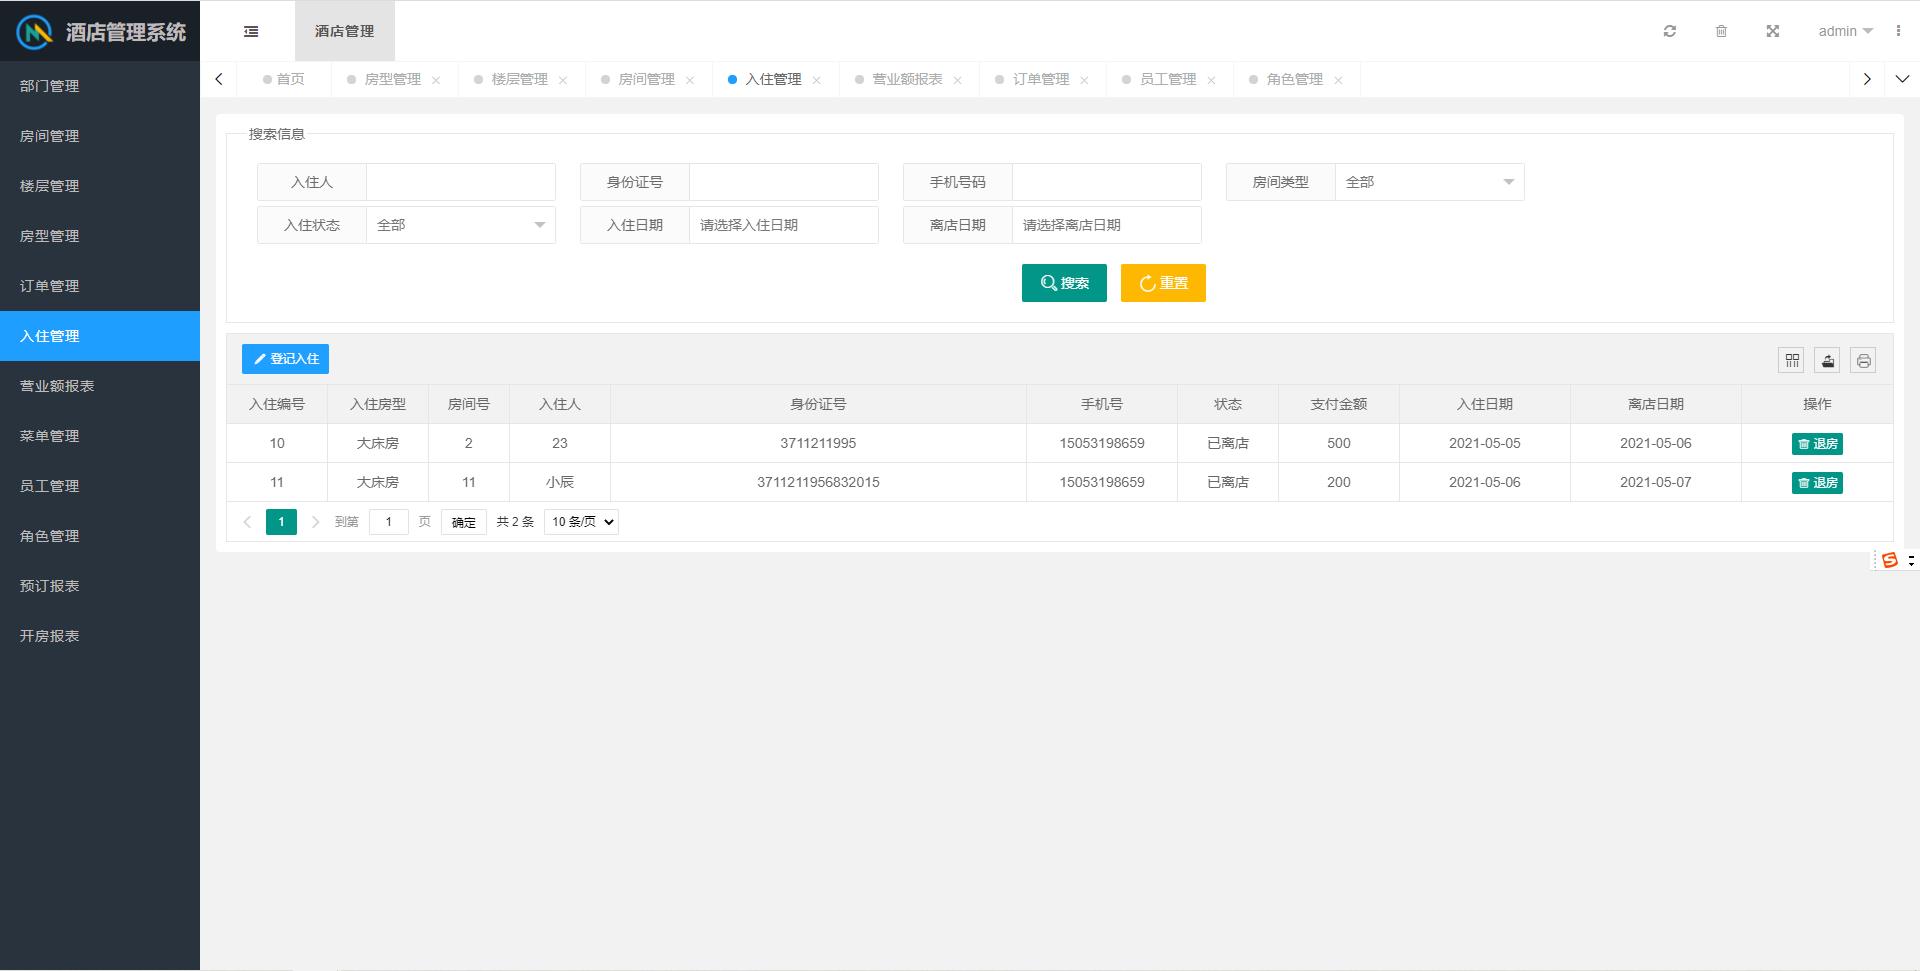
Task: Close the 角色管理 tab
Action: coord(1339,80)
